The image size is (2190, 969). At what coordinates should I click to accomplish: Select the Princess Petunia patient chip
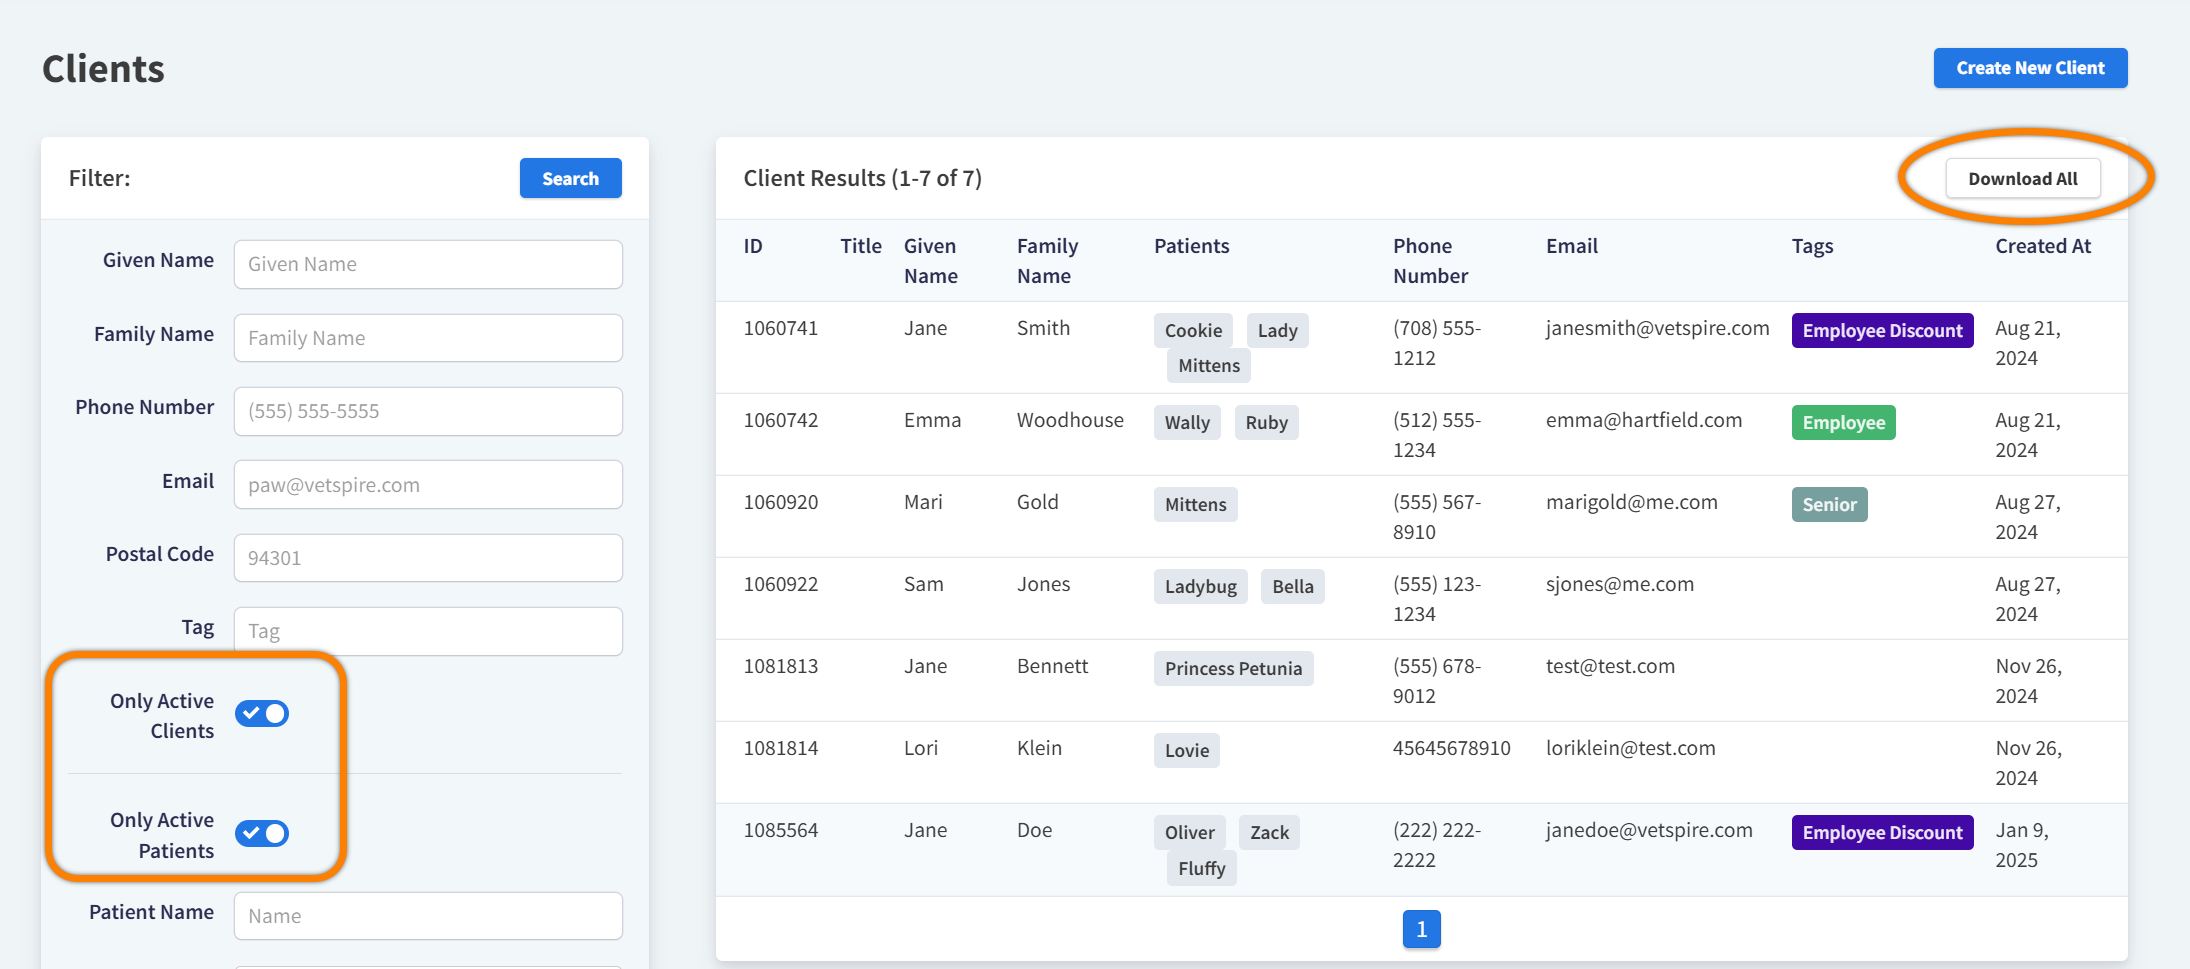point(1233,669)
